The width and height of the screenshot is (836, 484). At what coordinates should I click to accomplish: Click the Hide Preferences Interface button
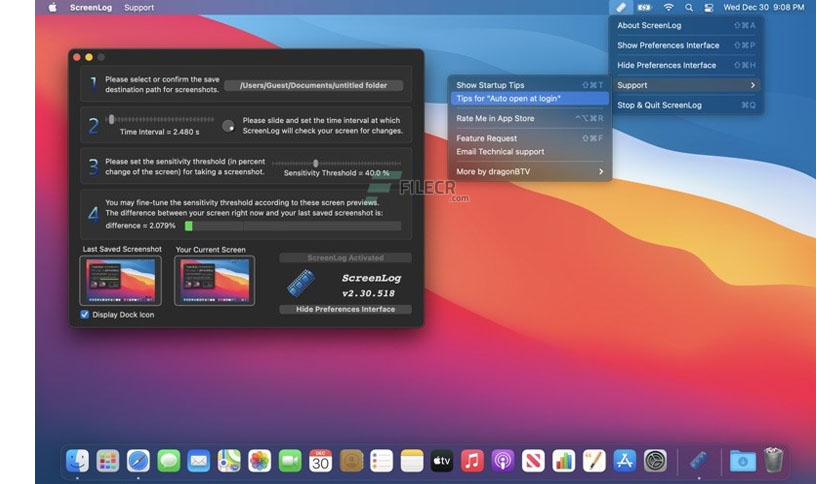(x=345, y=309)
